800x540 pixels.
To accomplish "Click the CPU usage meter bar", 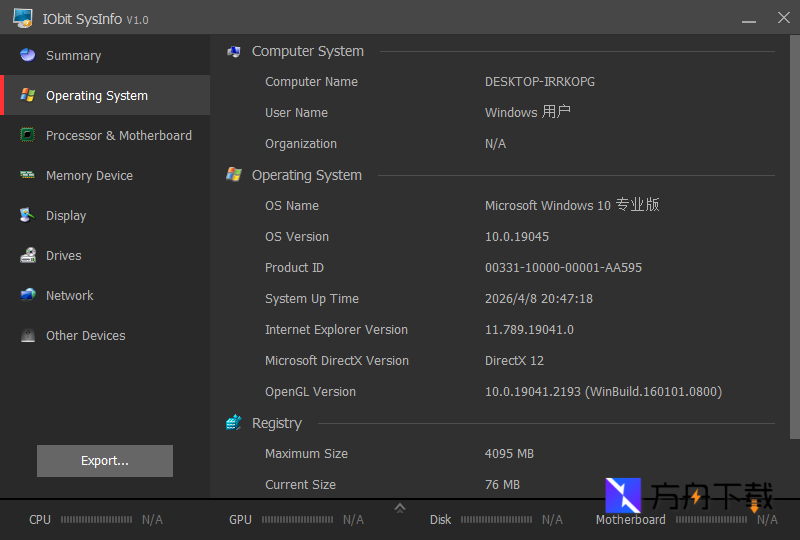I will coord(96,520).
